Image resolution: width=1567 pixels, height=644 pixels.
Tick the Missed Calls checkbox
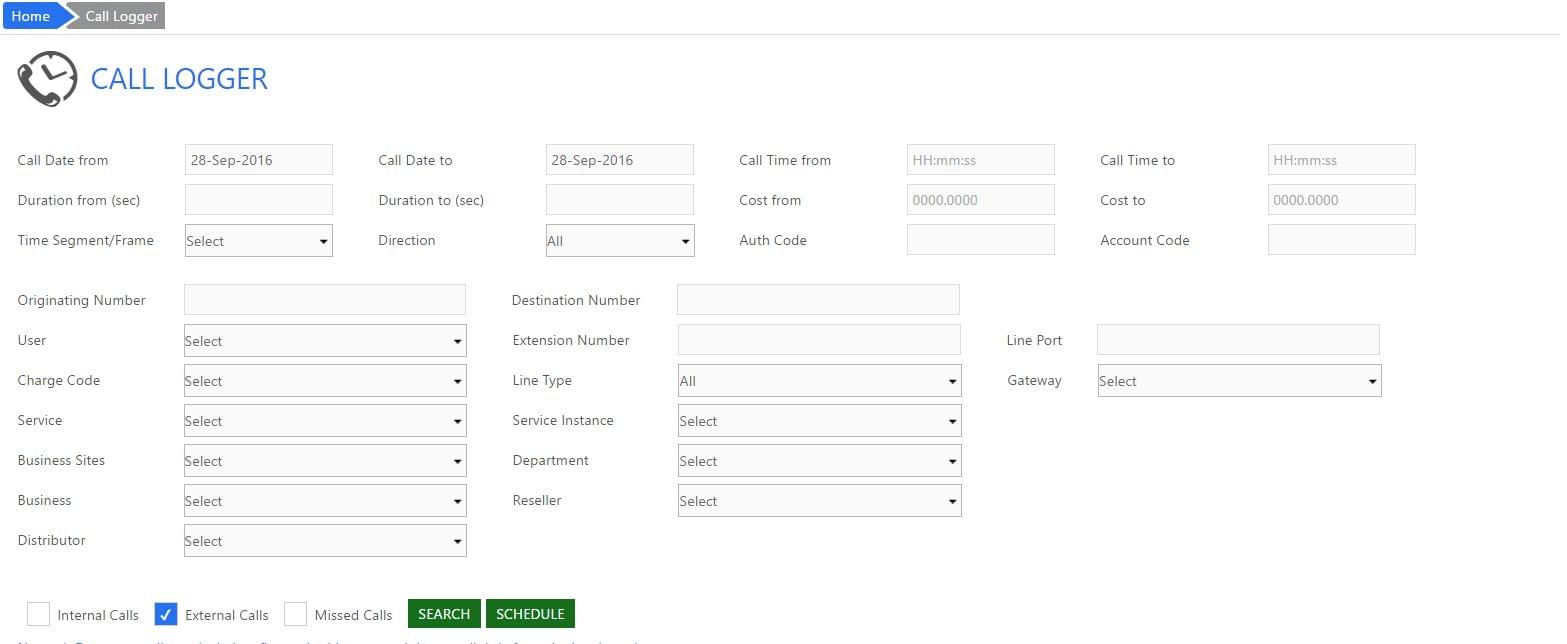tap(295, 614)
